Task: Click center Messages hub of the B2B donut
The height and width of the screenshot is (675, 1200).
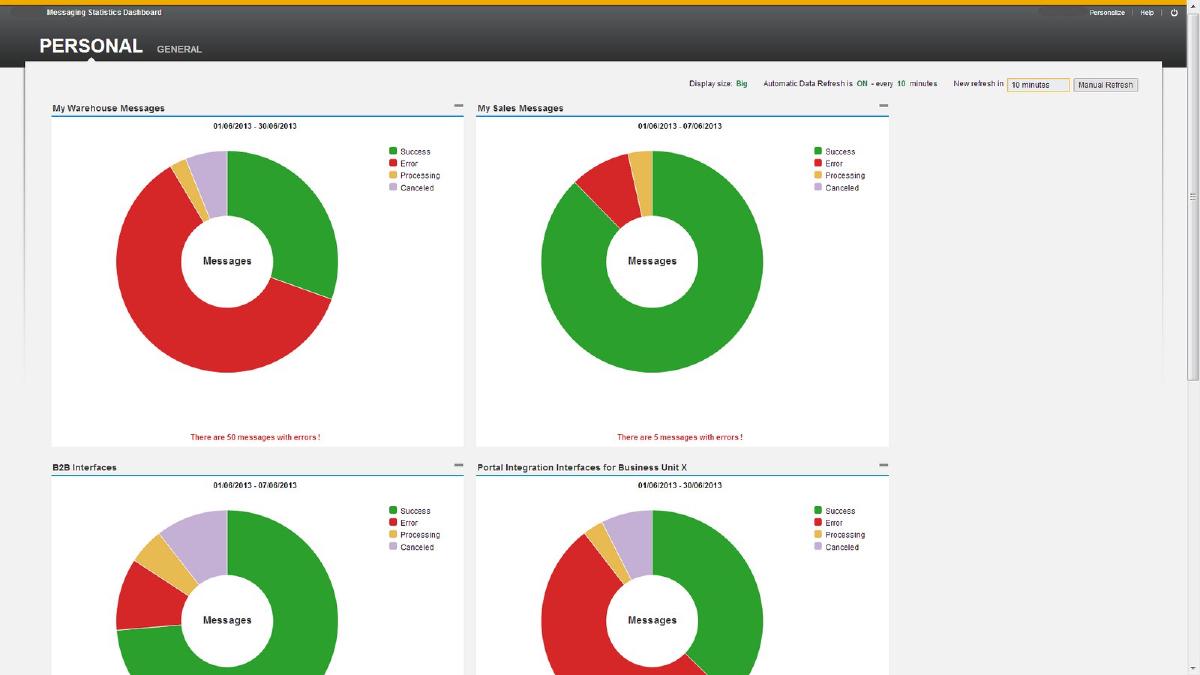Action: pyautogui.click(x=227, y=620)
